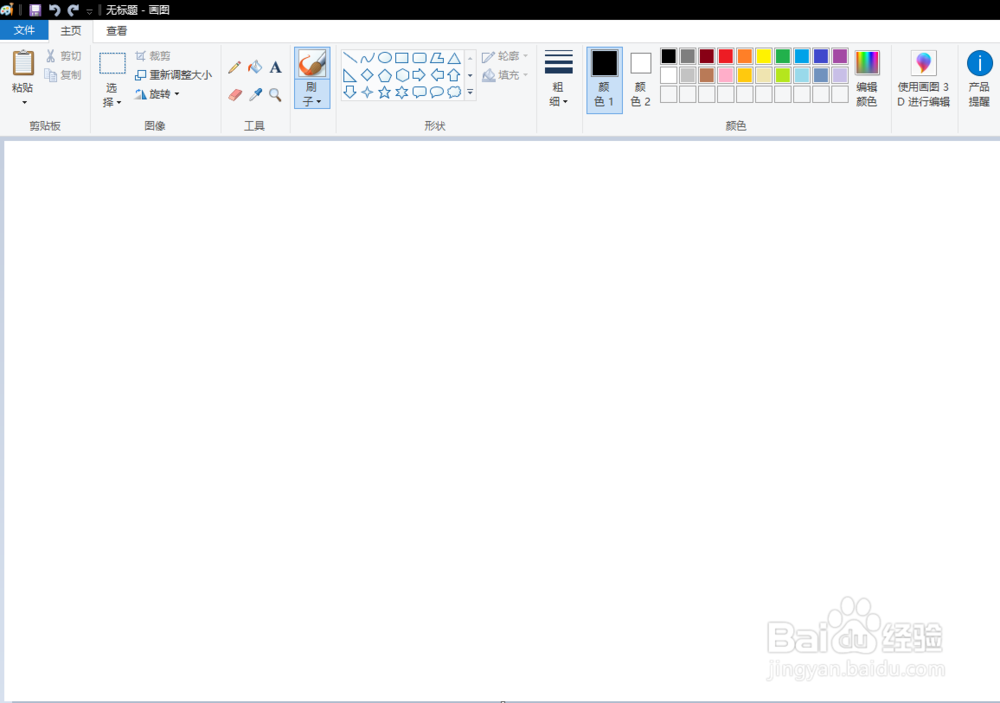This screenshot has width=1000, height=703.
Task: Select the Text tool (A)
Action: (x=276, y=67)
